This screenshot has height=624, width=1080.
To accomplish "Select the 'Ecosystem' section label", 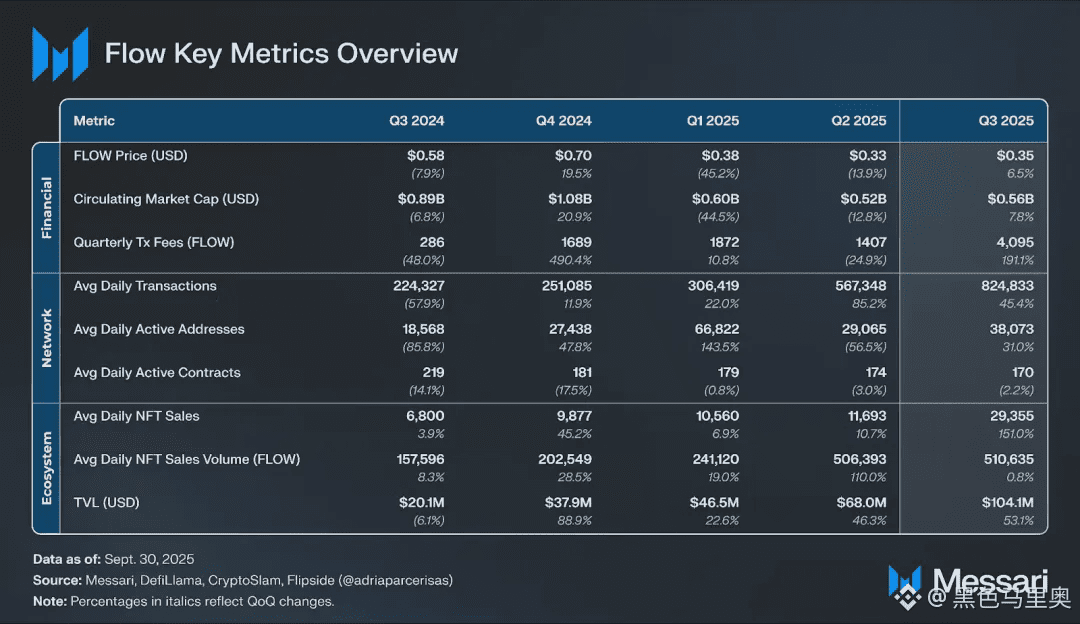I will pyautogui.click(x=46, y=468).
